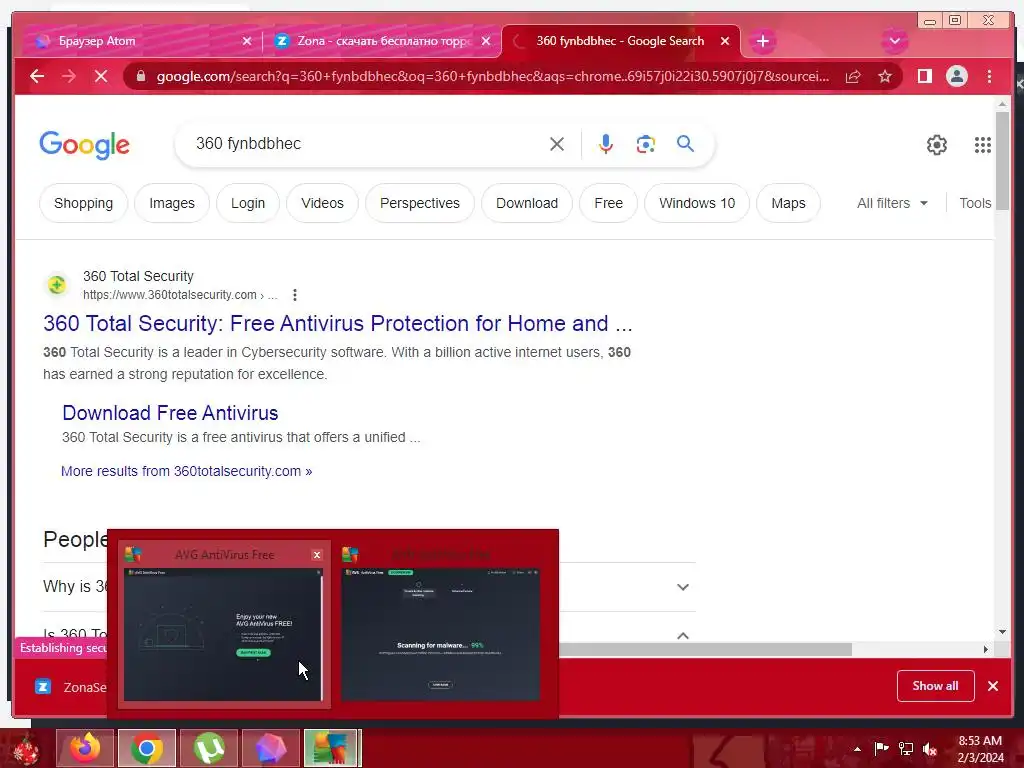
Task: Click the forward navigation arrow
Action: coord(69,76)
